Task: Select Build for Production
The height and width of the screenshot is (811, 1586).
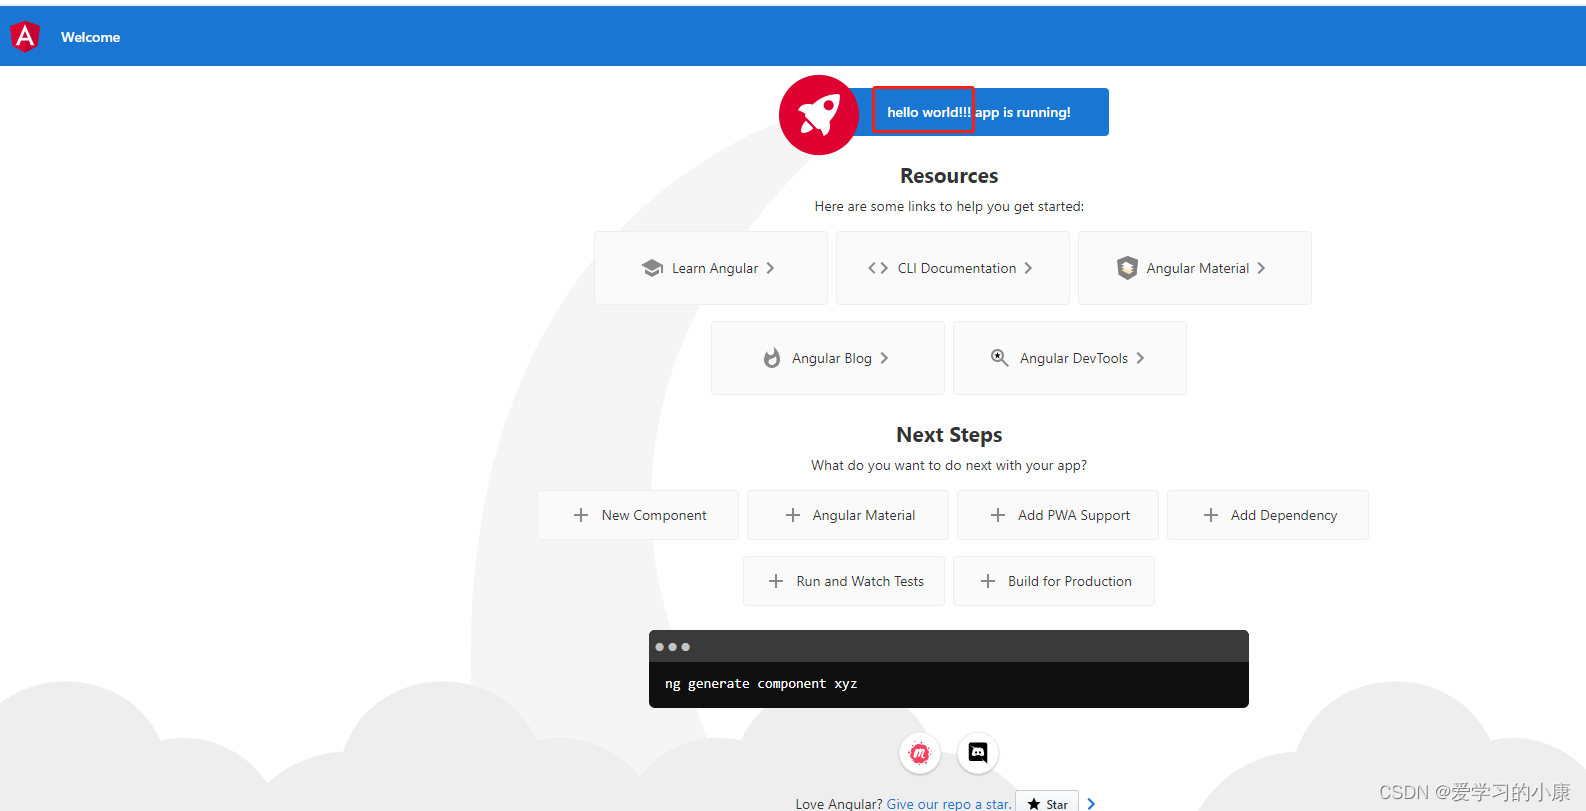Action: (x=1054, y=581)
